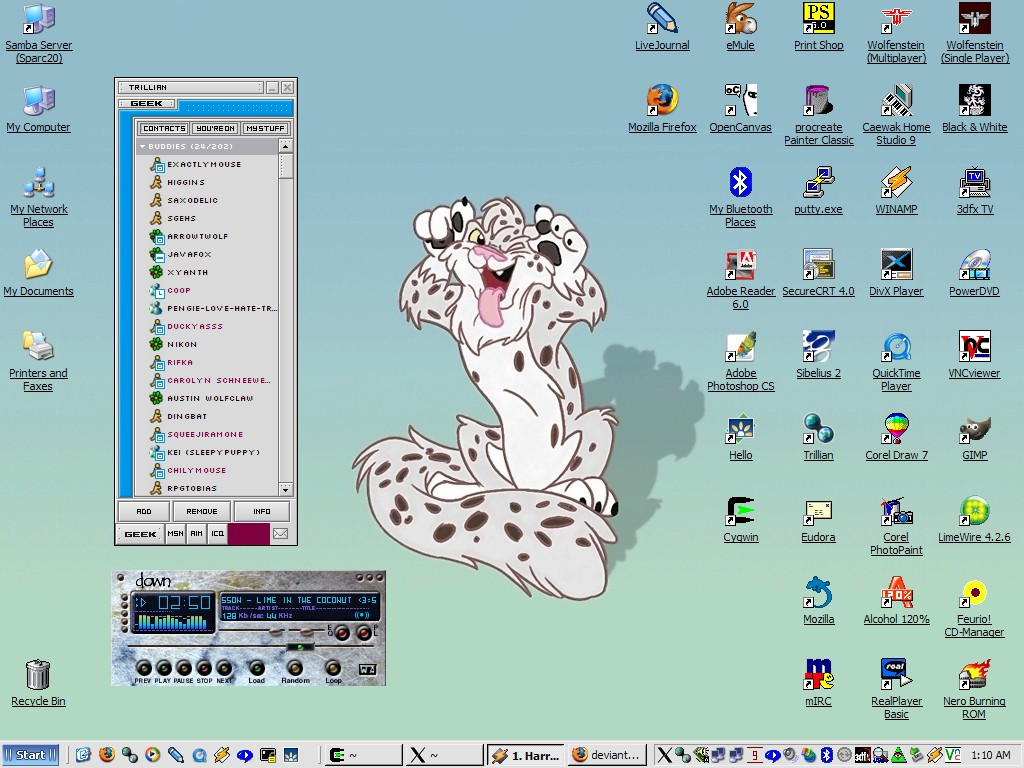Open Alcohol 120% desktop shortcut

pos(896,601)
